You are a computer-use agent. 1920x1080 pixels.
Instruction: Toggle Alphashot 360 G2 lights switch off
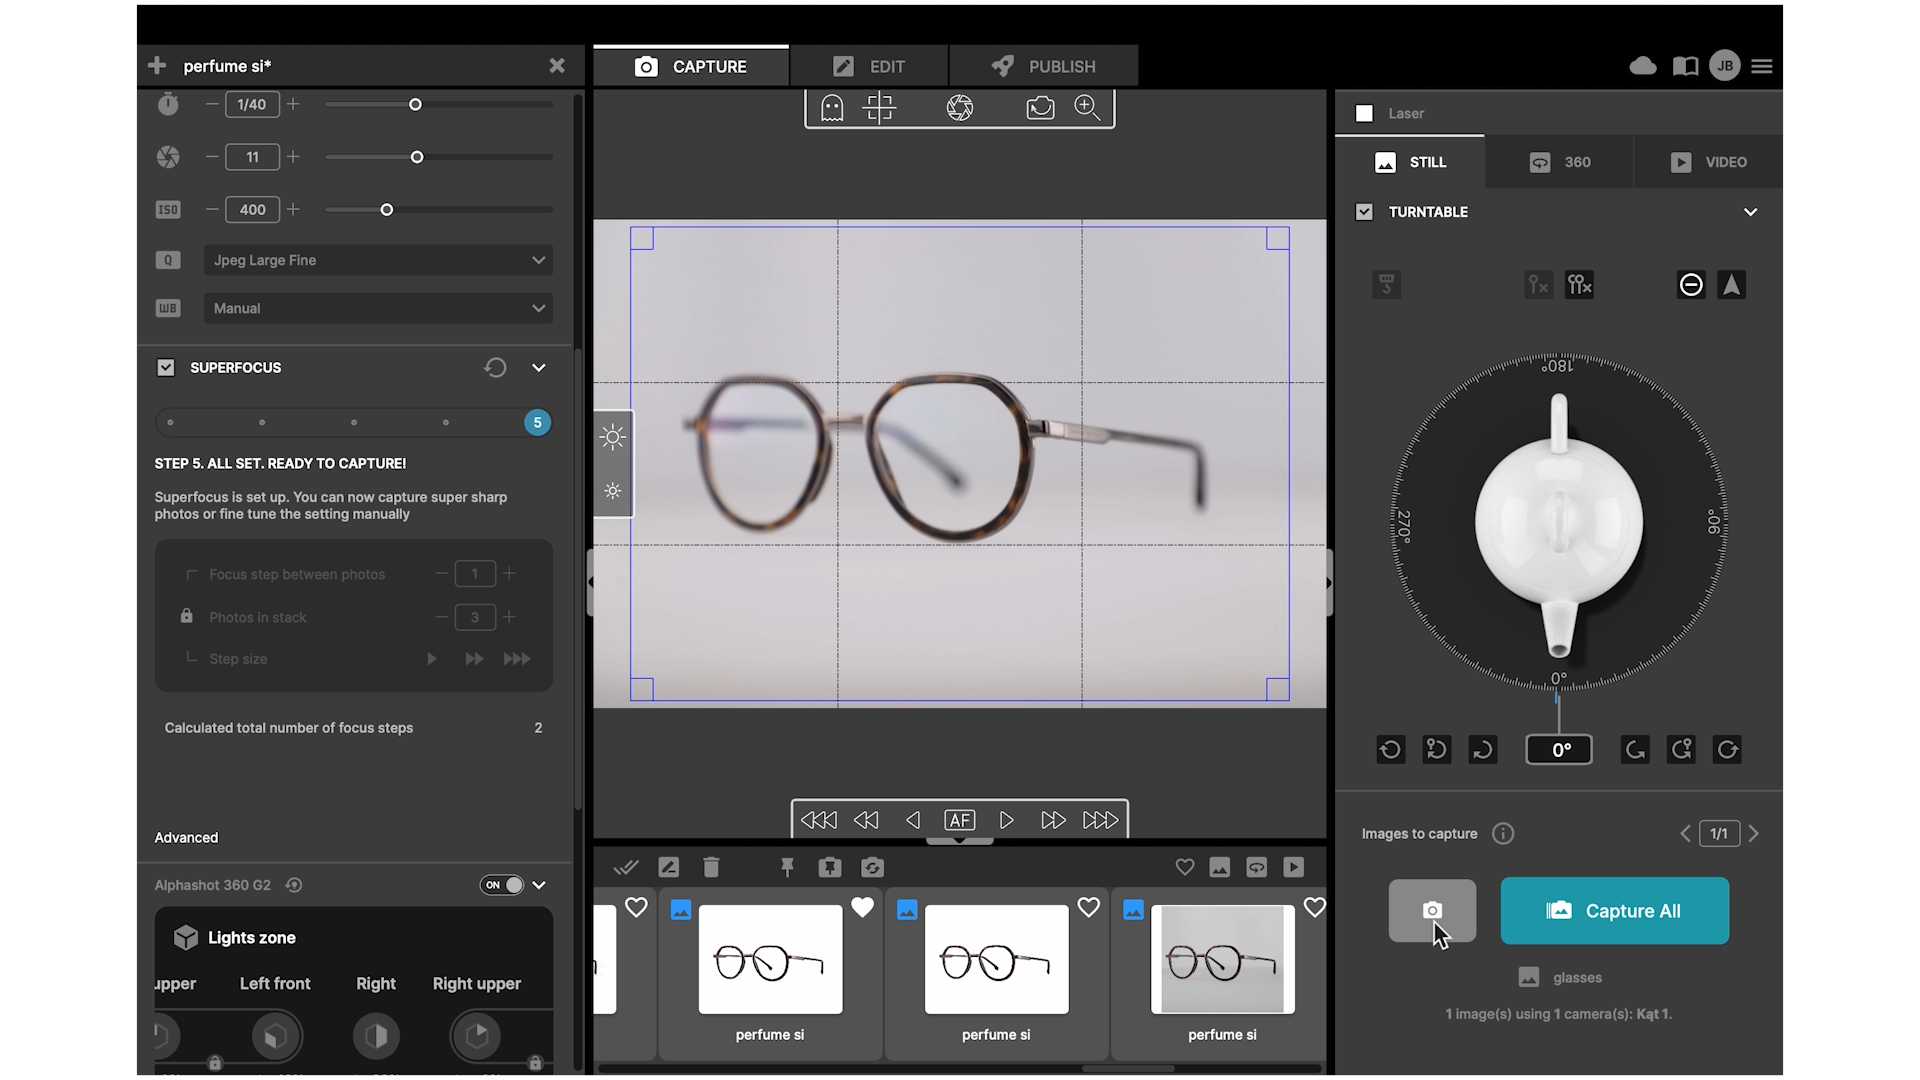(x=503, y=885)
